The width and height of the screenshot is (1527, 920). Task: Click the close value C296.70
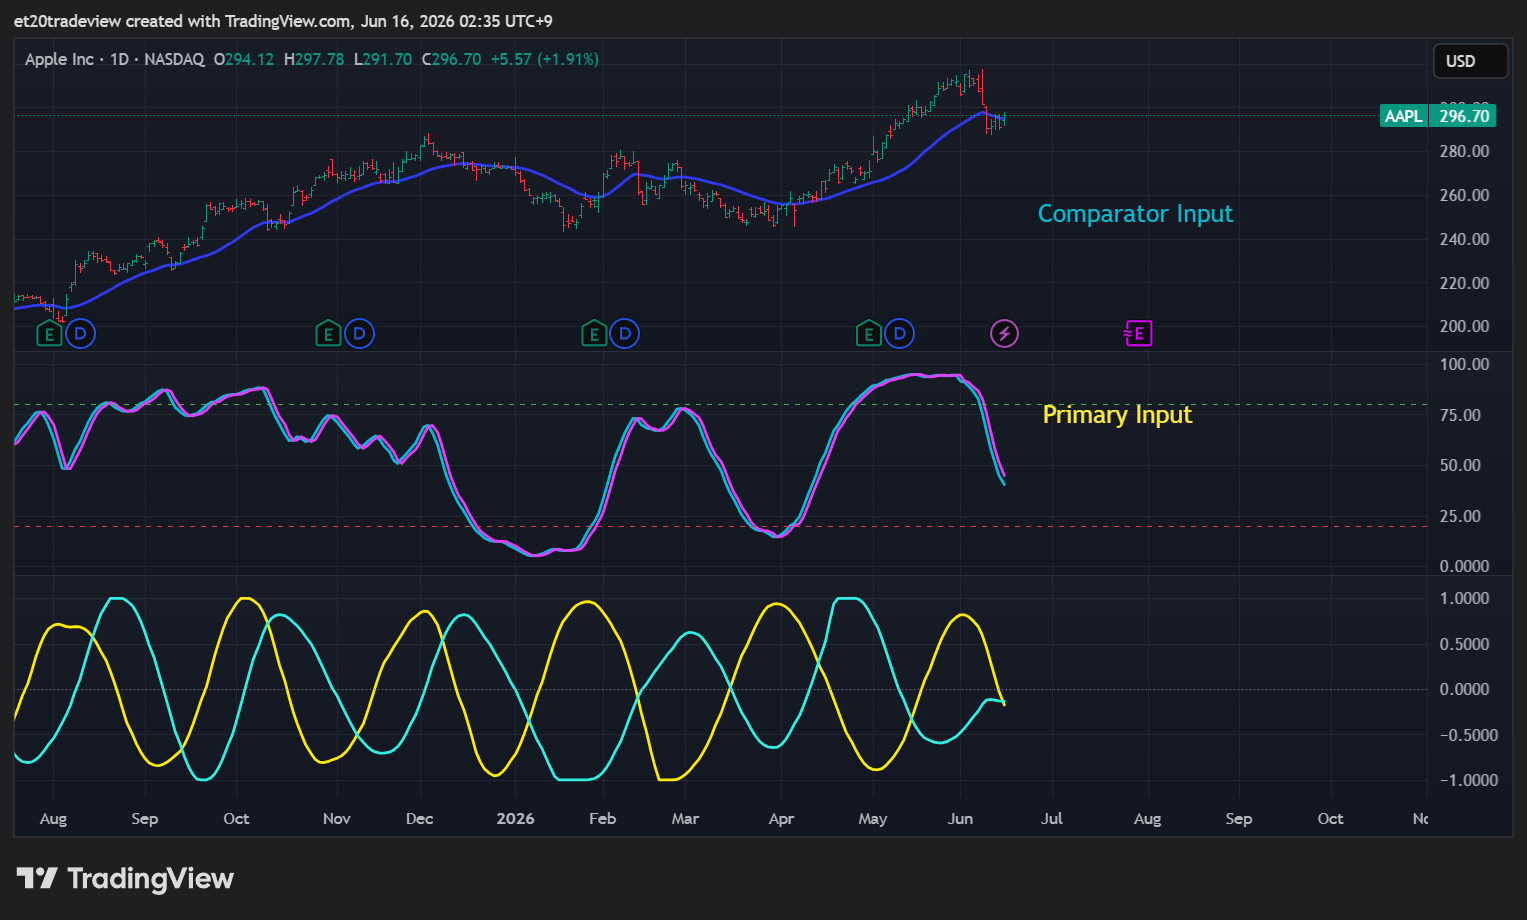pyautogui.click(x=451, y=59)
